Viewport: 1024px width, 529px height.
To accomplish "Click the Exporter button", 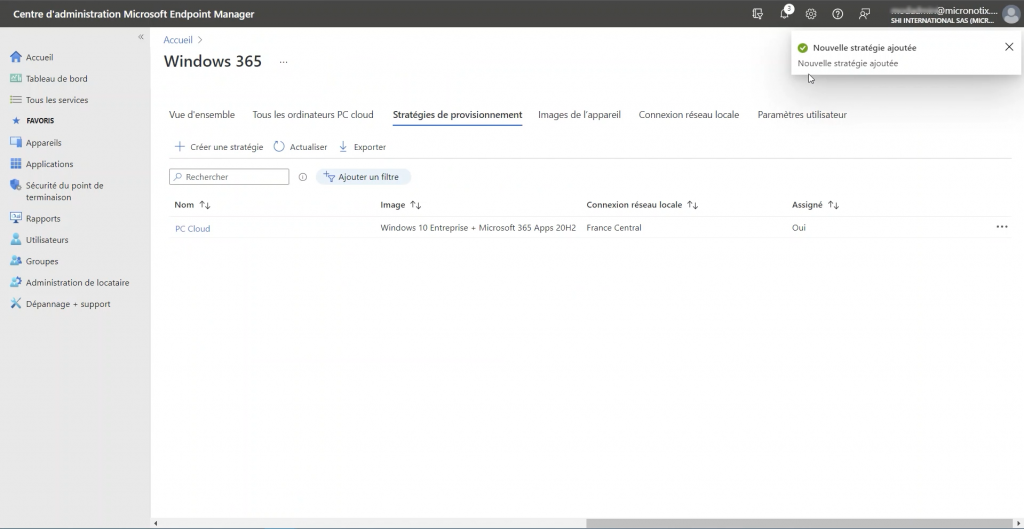I will (x=362, y=147).
